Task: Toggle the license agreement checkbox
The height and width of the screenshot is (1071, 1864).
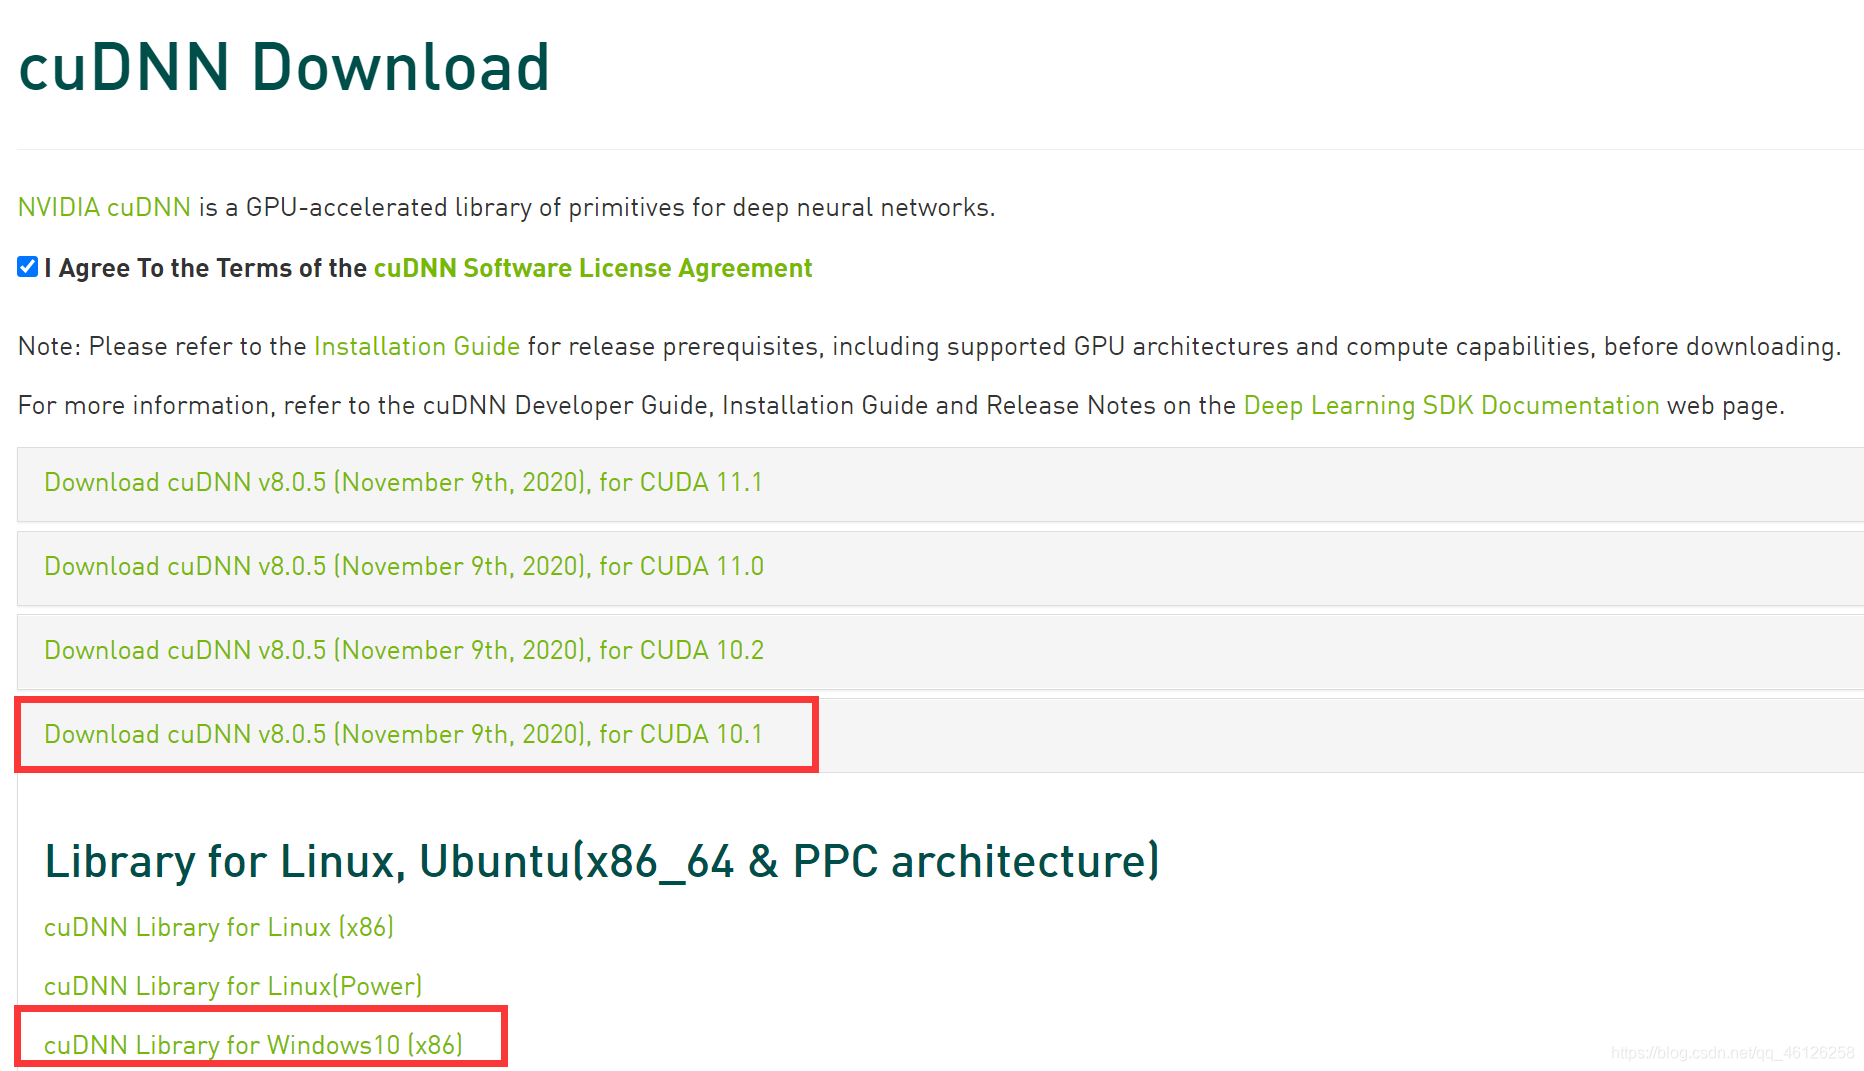Action: click(x=28, y=267)
